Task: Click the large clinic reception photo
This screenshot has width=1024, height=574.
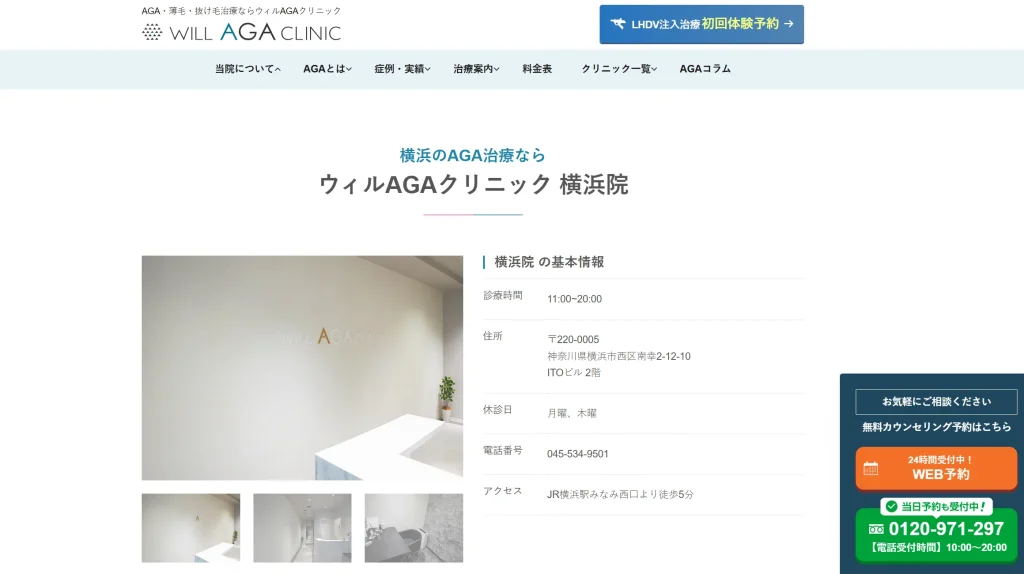Action: pyautogui.click(x=302, y=368)
